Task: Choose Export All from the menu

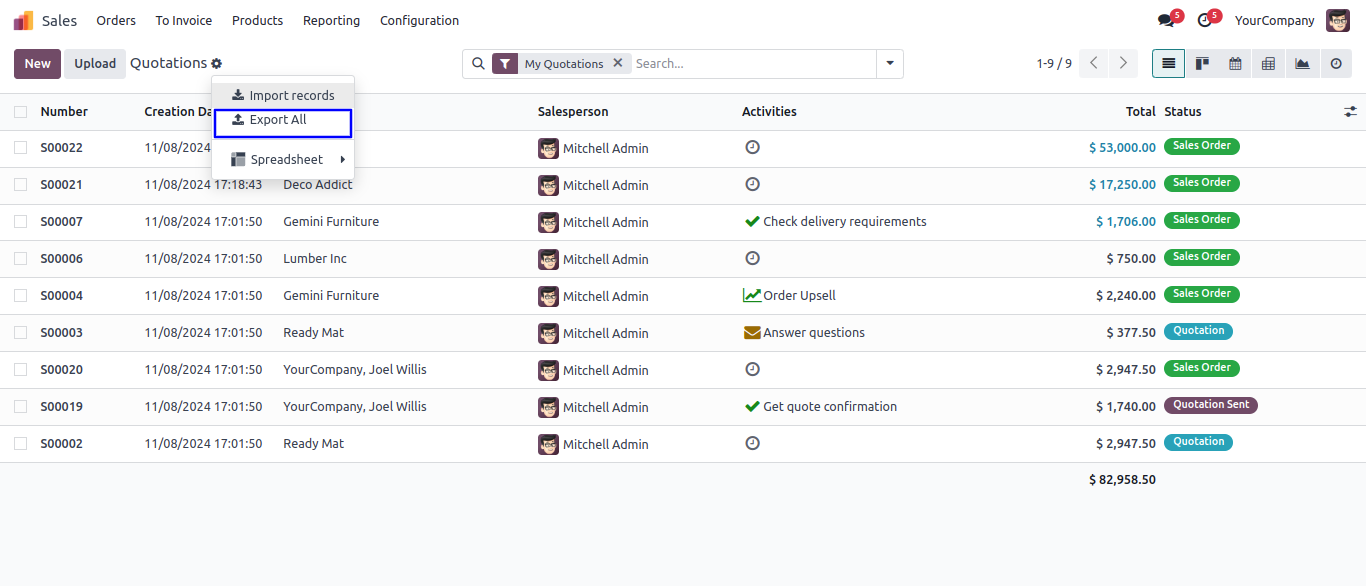Action: (x=278, y=120)
